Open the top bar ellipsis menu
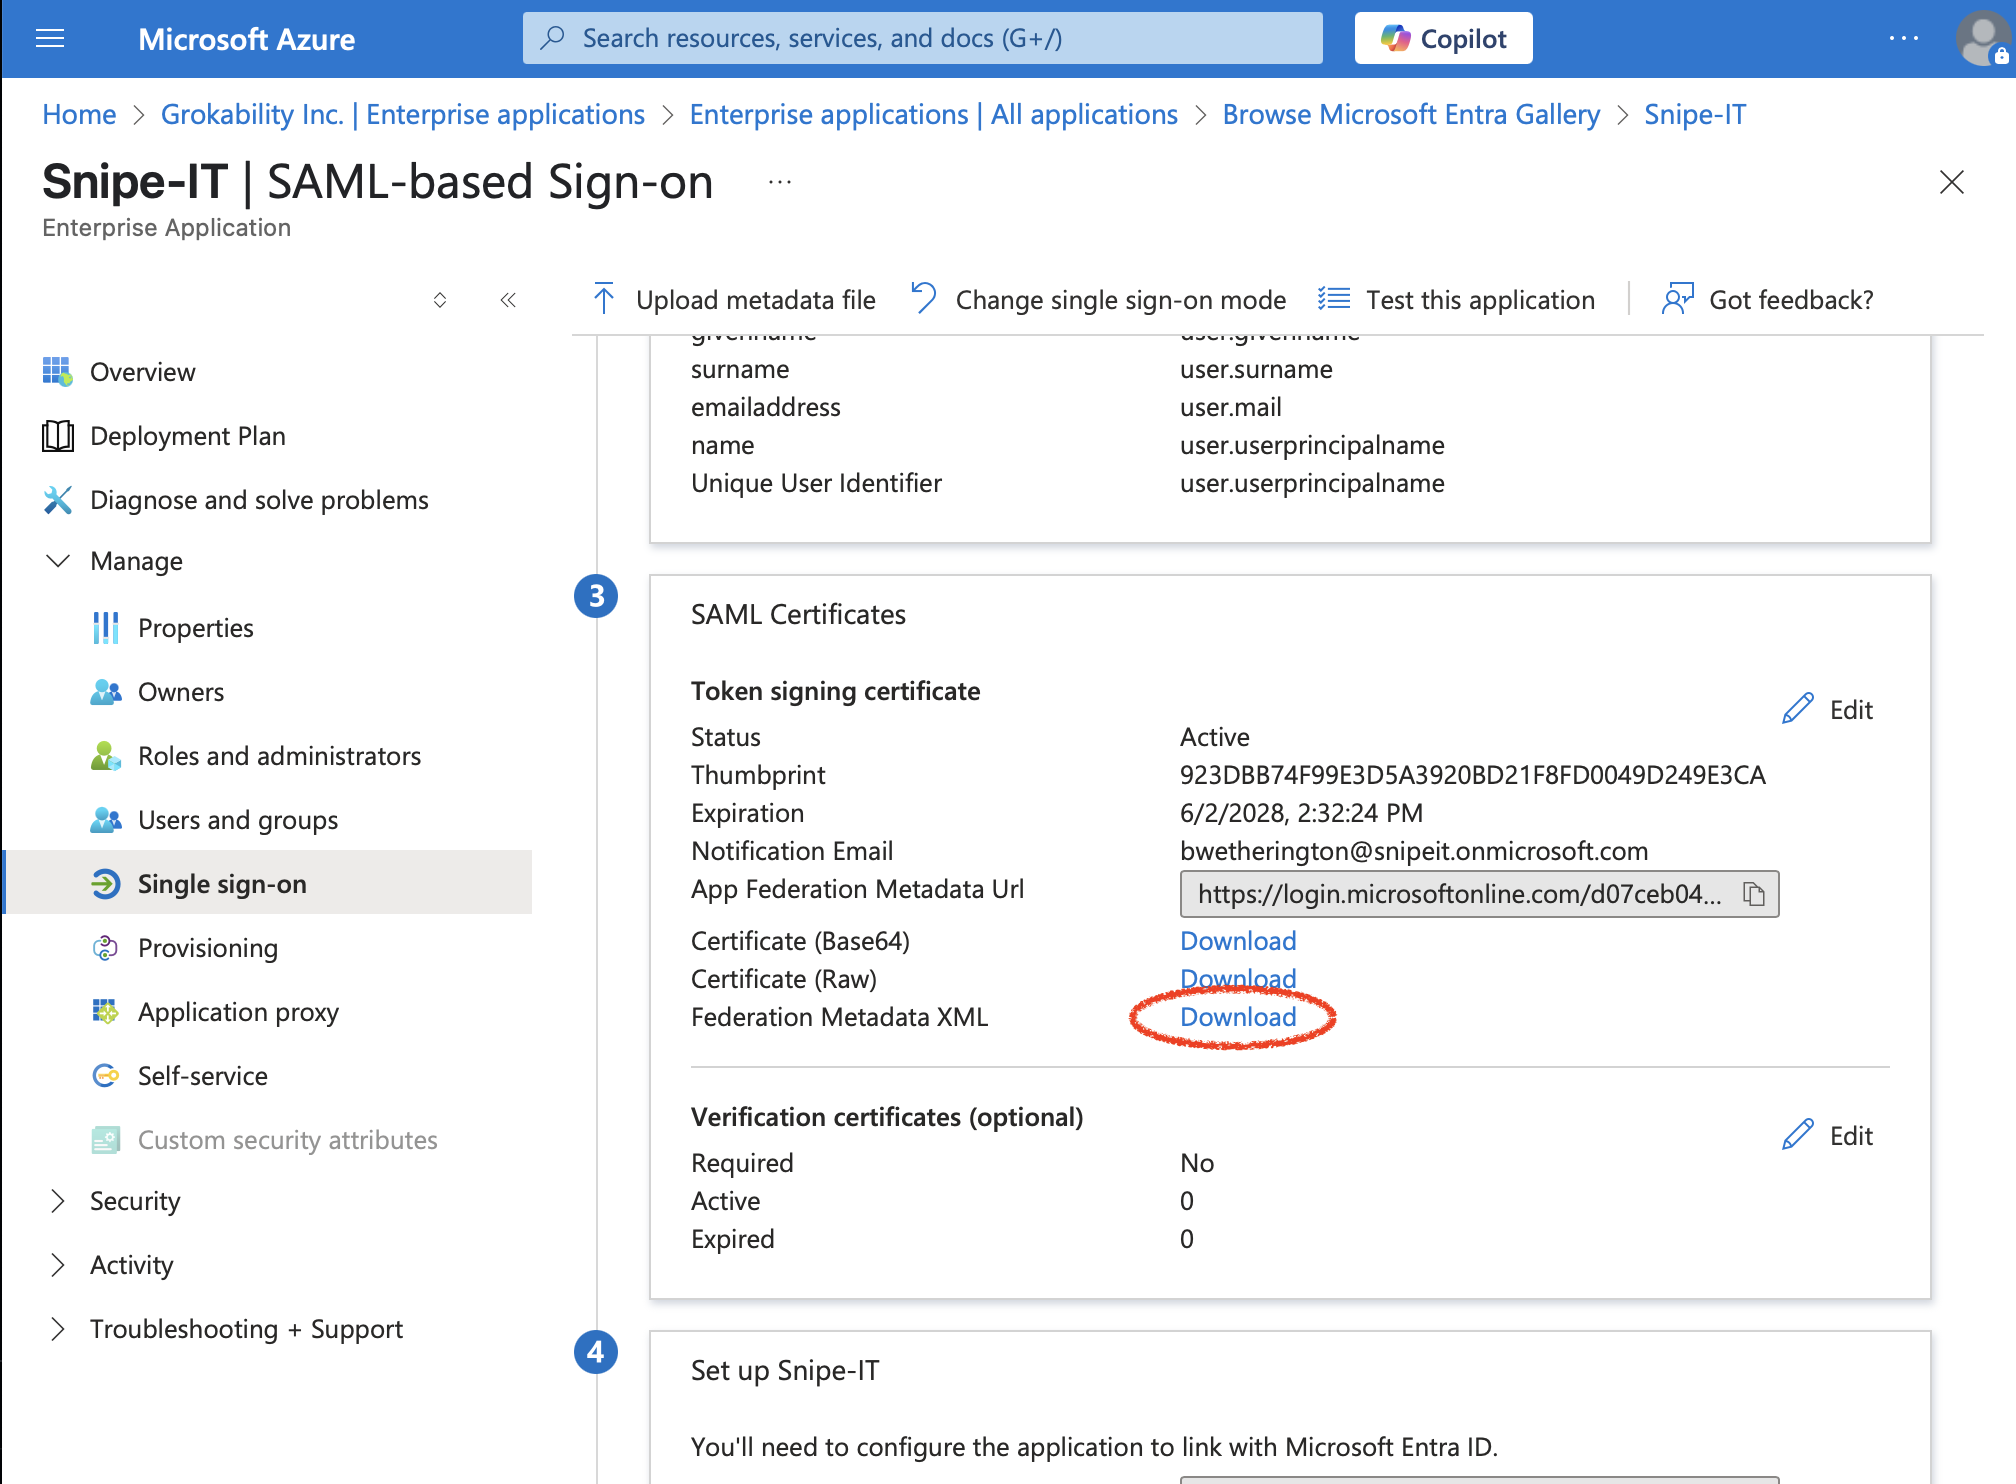This screenshot has height=1484, width=2016. coord(1903,39)
